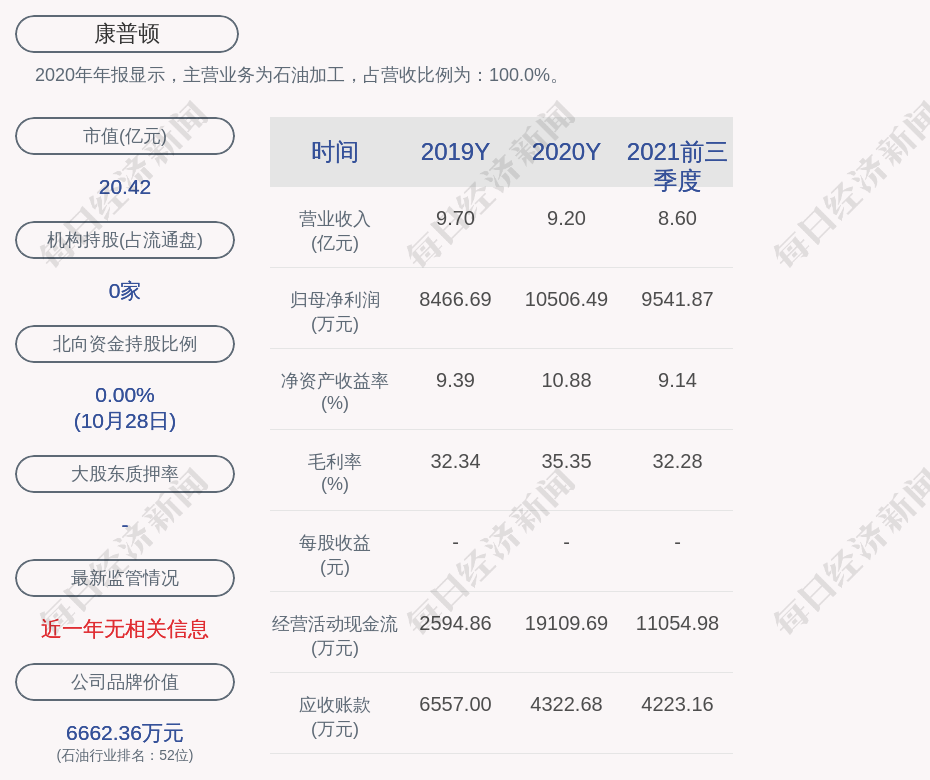Click the 20.42 market value figure
This screenshot has width=930, height=780.
tap(125, 187)
